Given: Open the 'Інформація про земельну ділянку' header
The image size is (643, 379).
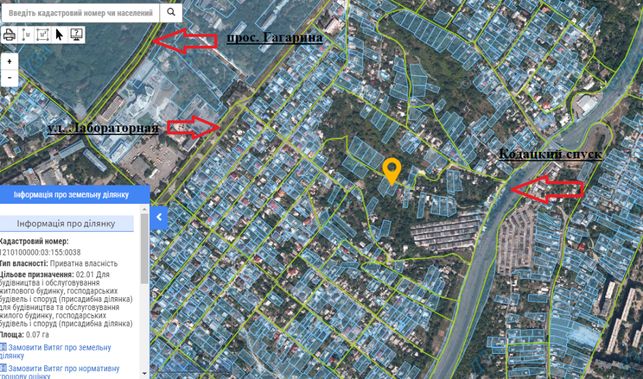Looking at the screenshot, I should (x=75, y=194).
